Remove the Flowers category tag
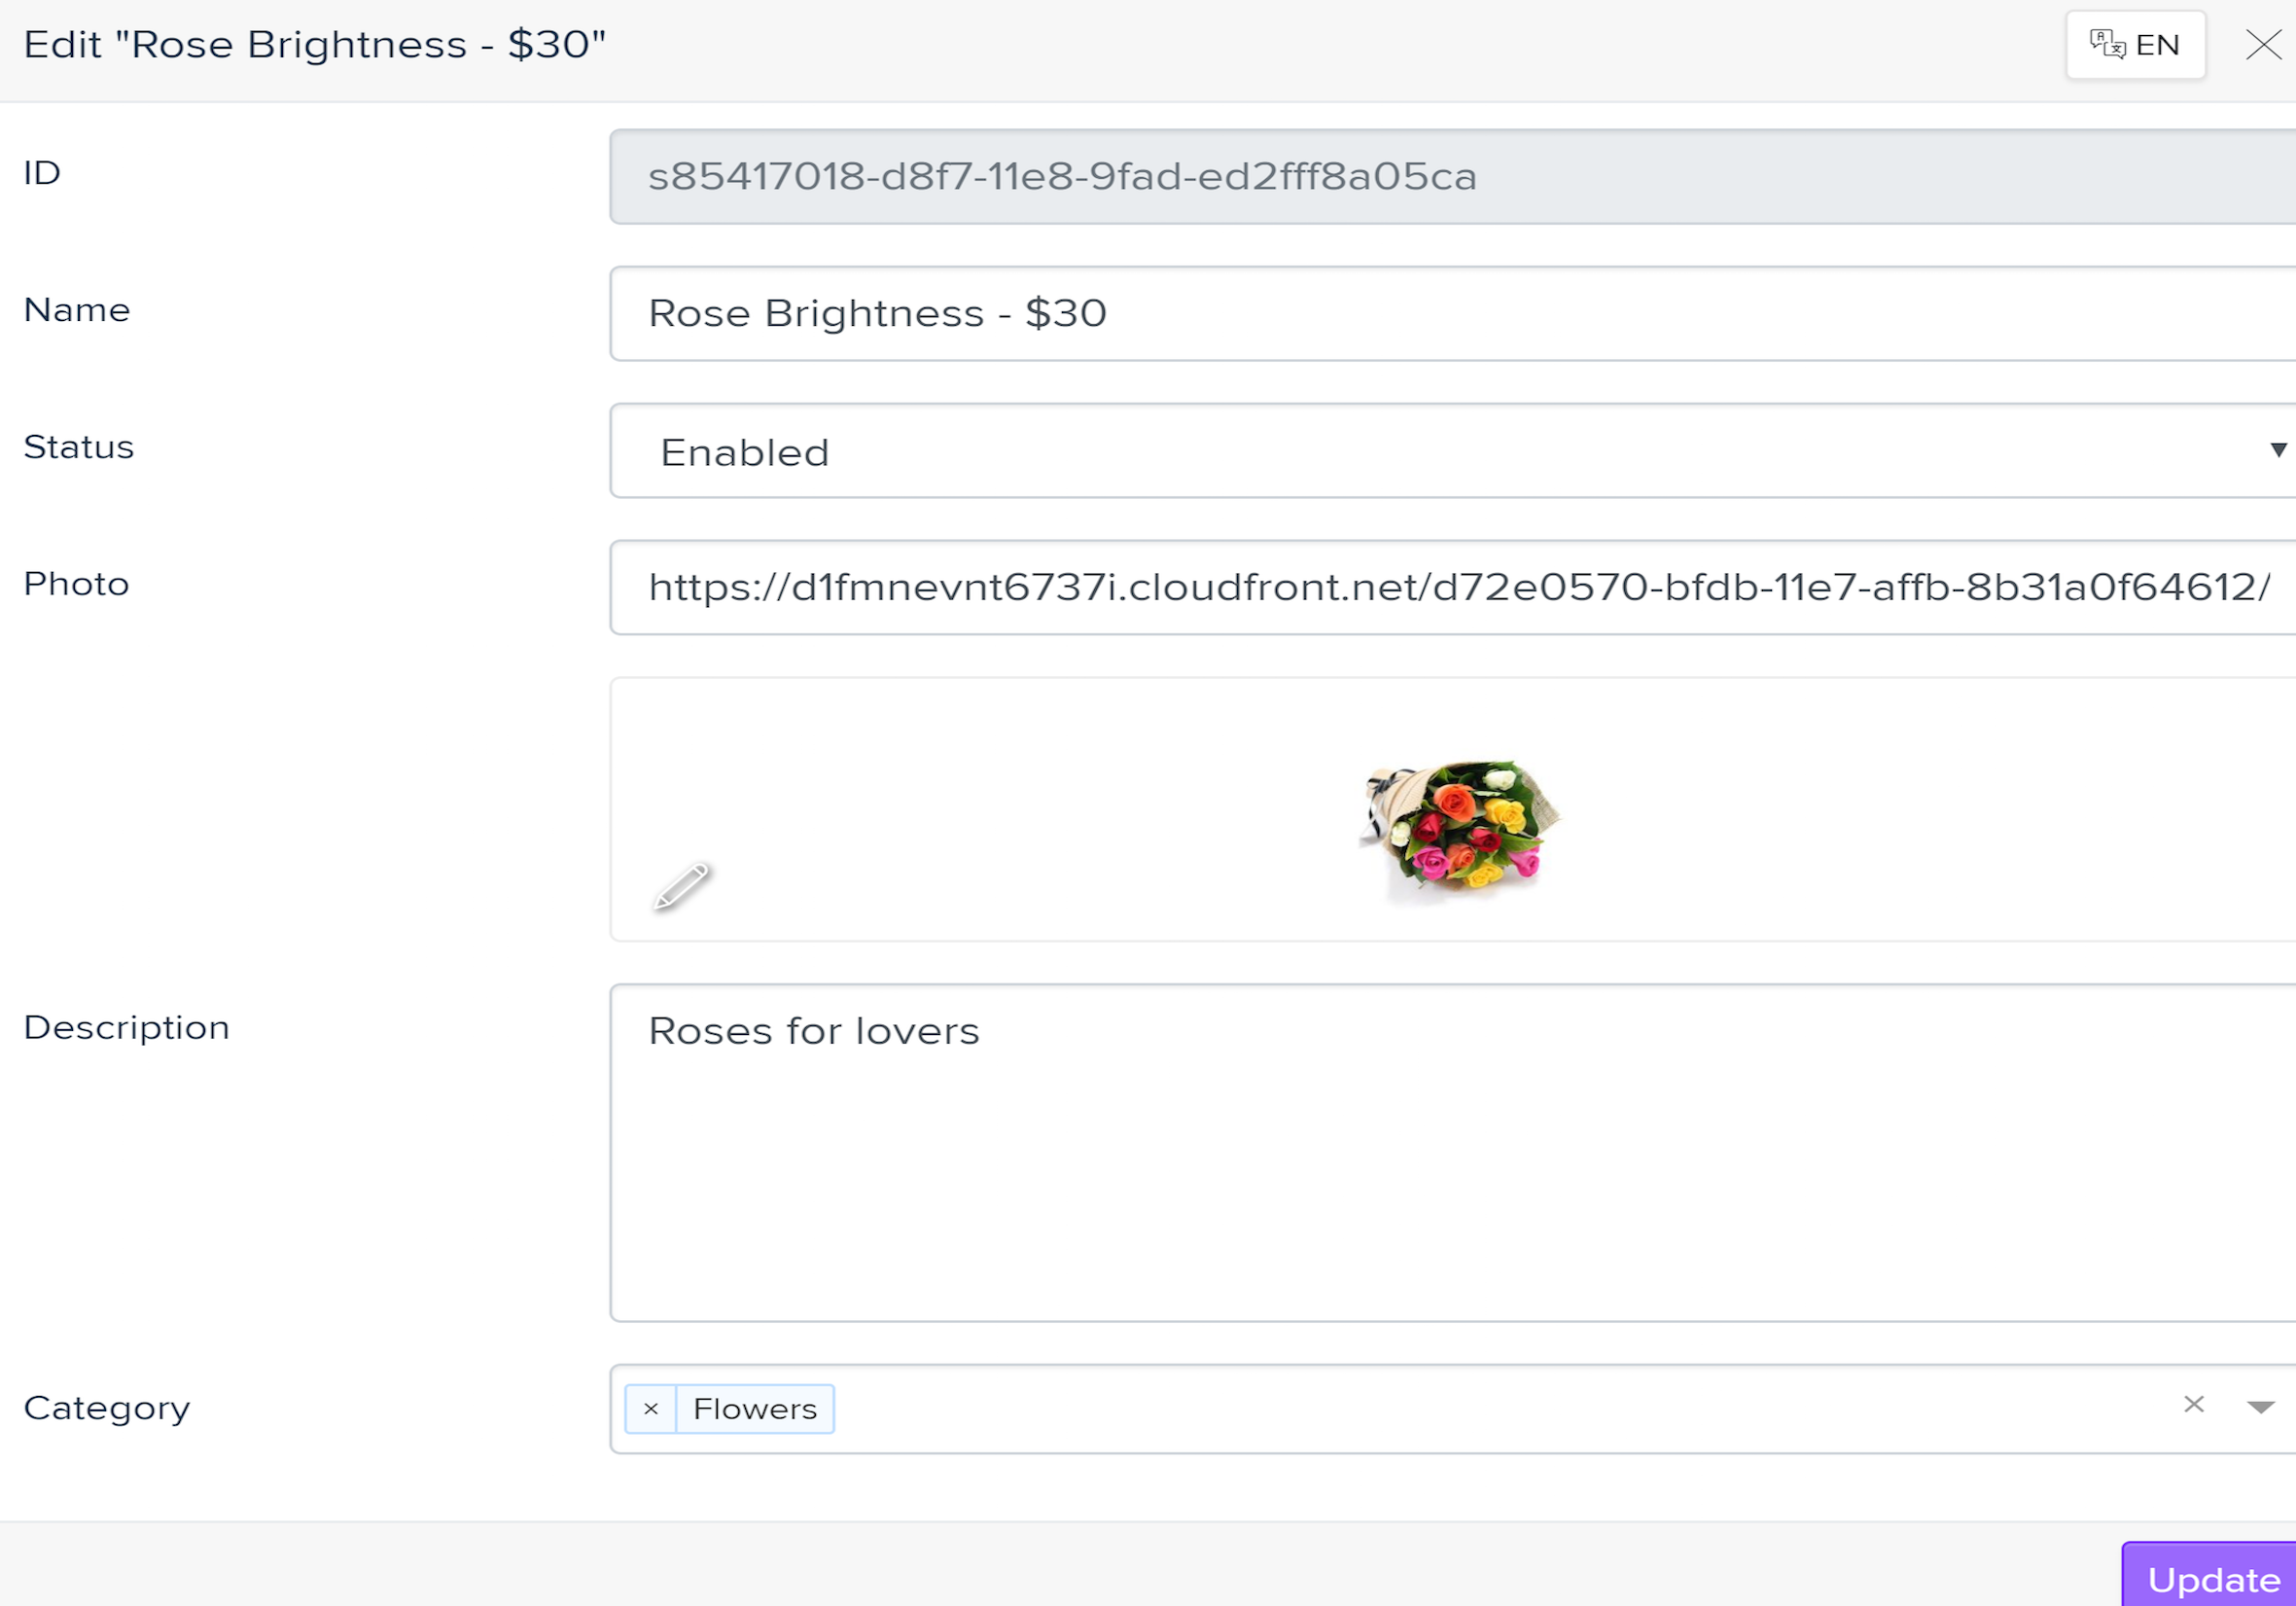2296x1606 pixels. [x=651, y=1409]
